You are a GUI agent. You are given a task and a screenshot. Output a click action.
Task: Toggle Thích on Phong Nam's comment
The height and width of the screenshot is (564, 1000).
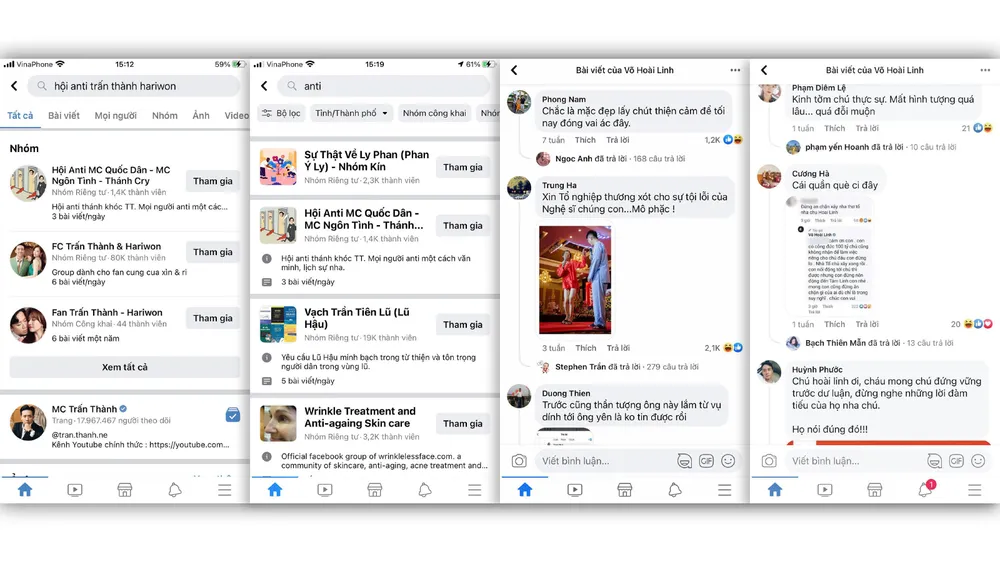point(586,140)
